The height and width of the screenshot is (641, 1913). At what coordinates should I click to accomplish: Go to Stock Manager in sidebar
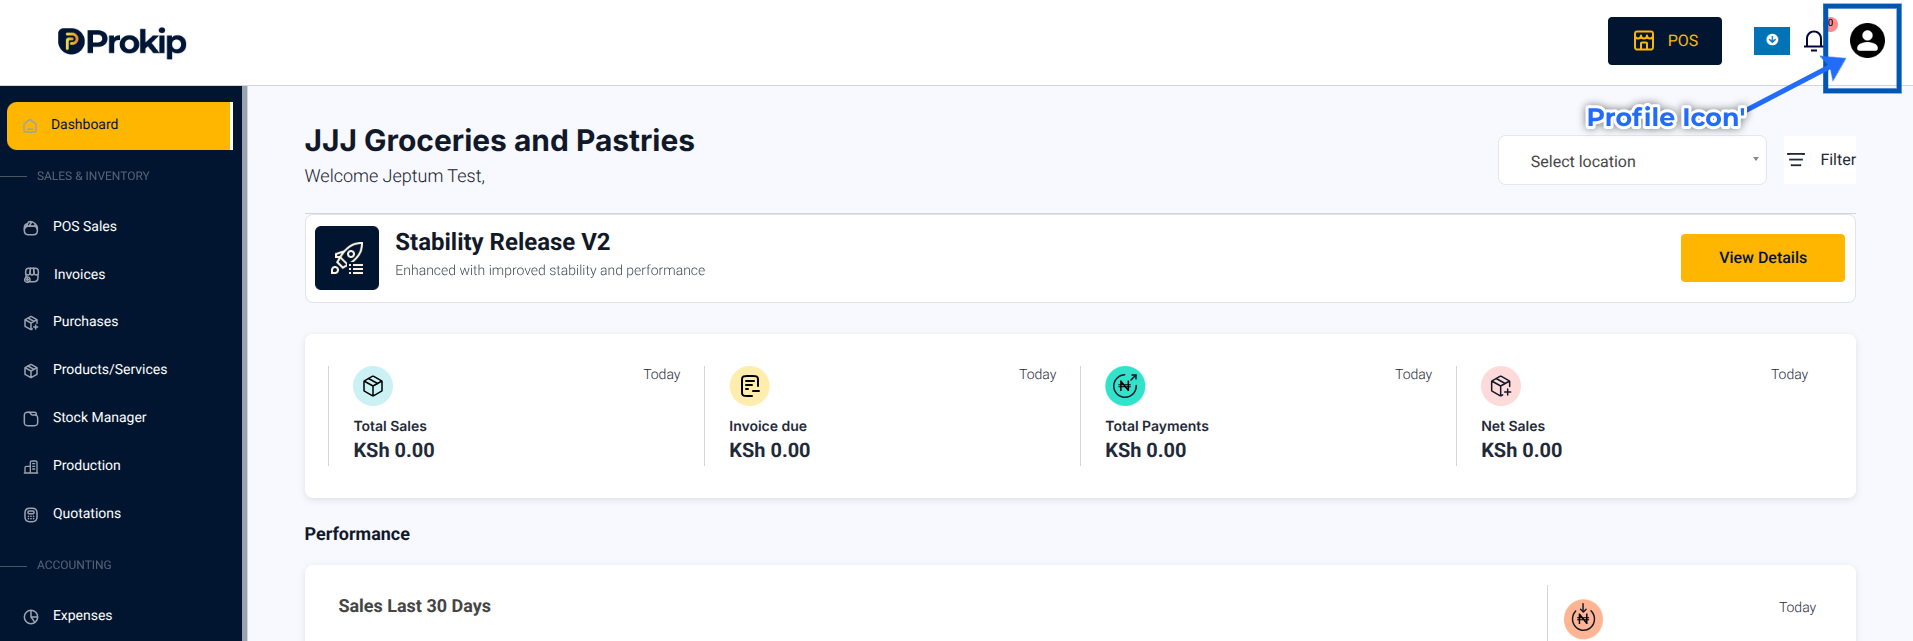pyautogui.click(x=99, y=418)
